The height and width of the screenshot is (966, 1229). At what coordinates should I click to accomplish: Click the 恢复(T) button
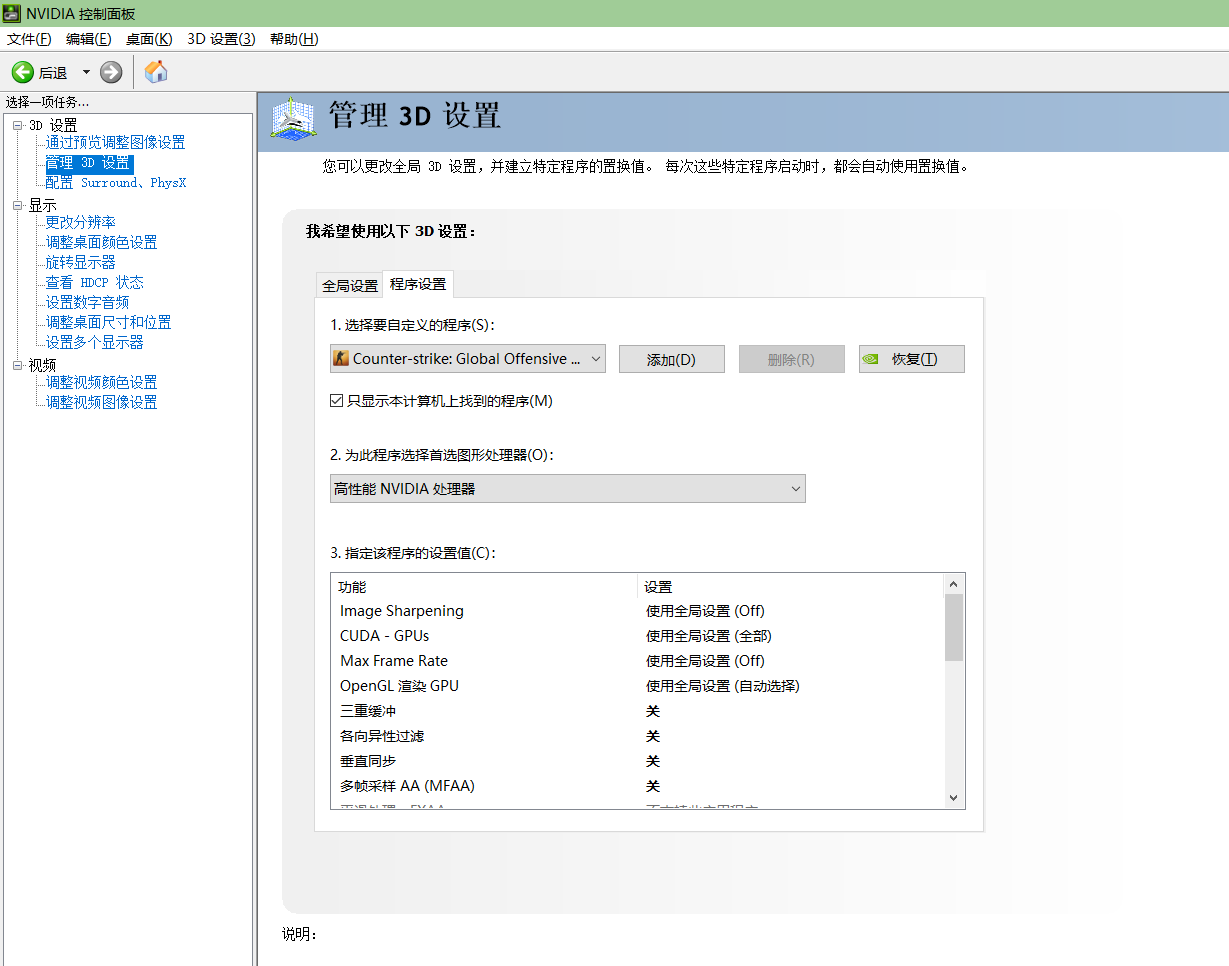[x=912, y=359]
